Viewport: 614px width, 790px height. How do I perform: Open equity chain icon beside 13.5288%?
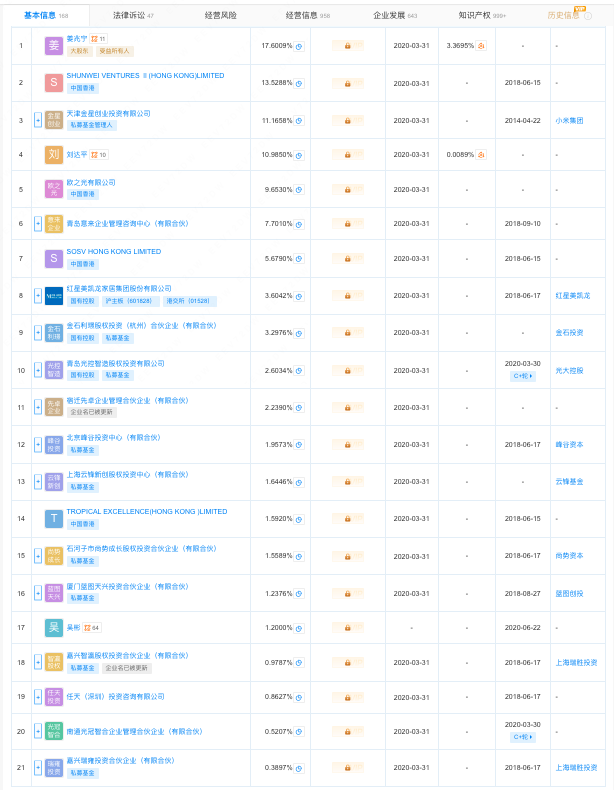click(x=299, y=84)
